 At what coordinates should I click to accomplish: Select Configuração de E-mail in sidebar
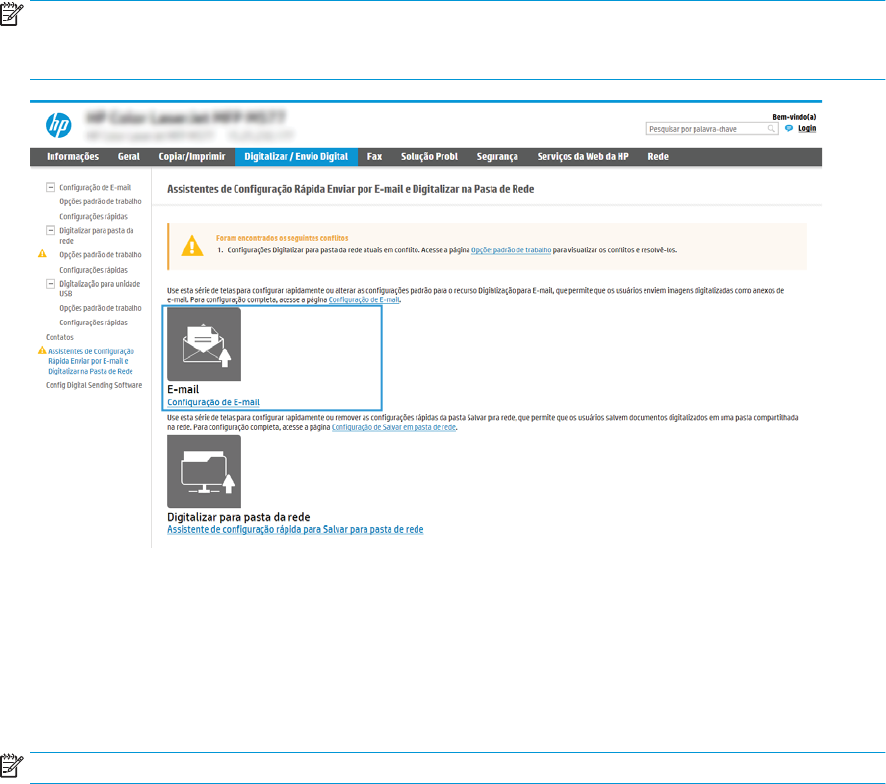coord(95,188)
